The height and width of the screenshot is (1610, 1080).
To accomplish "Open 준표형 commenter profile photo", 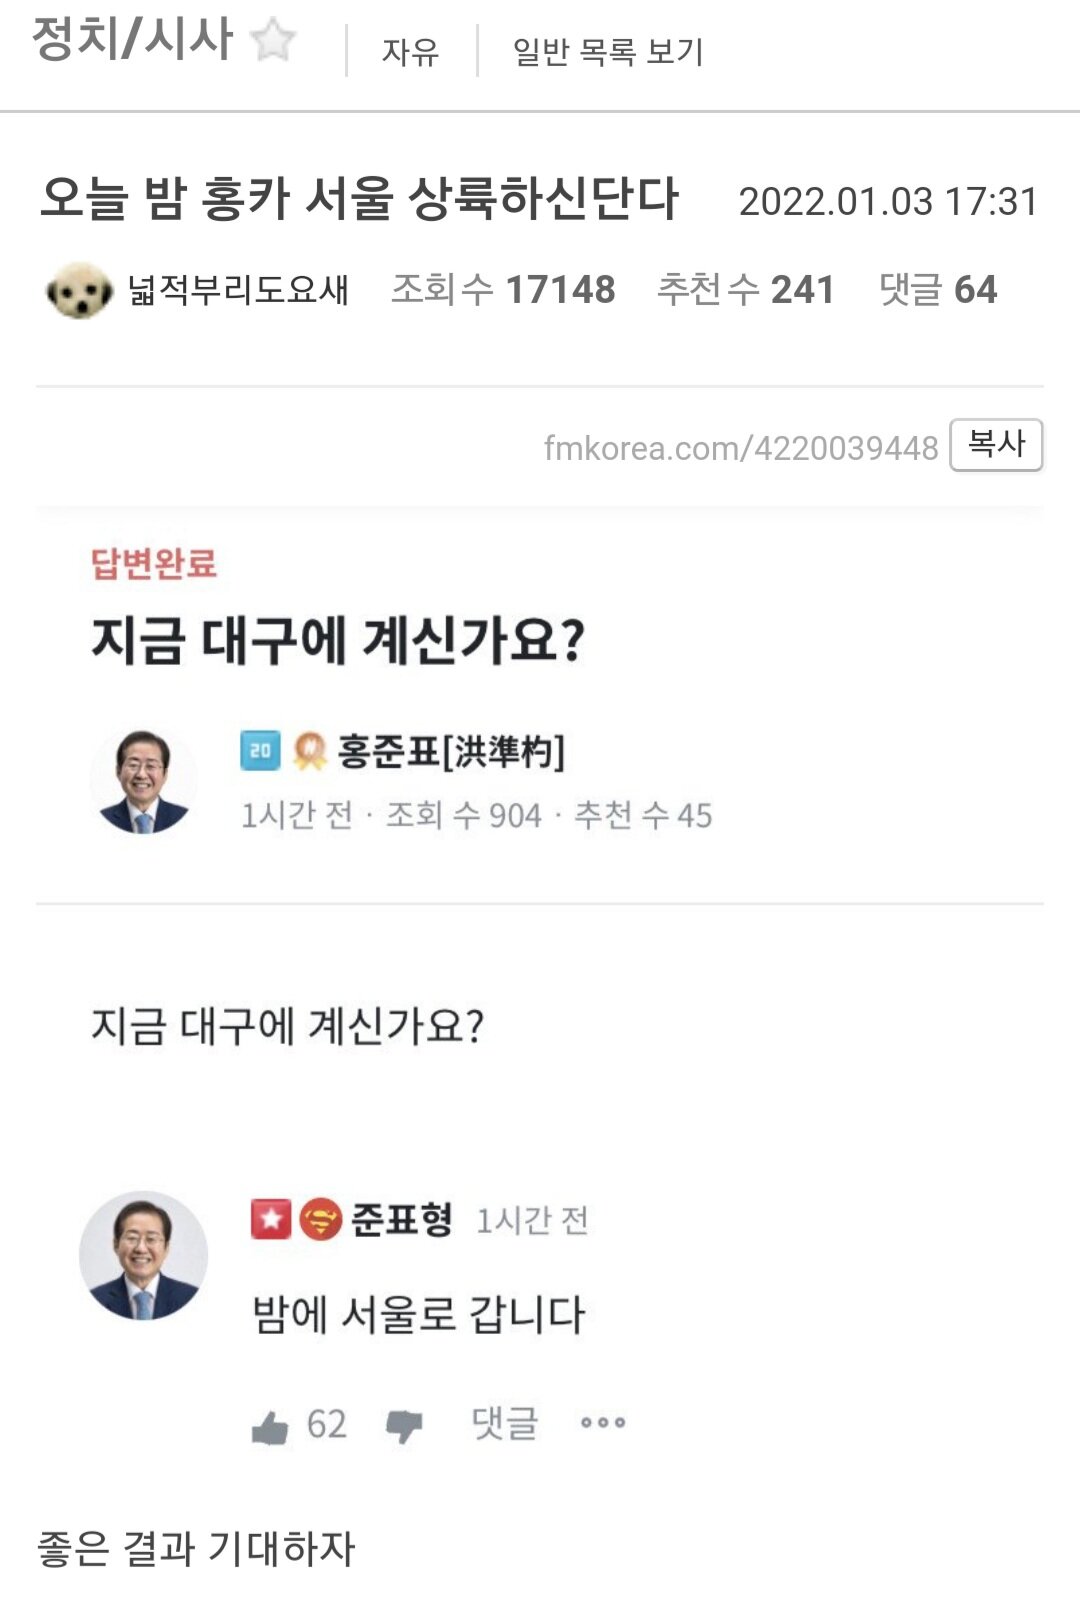I will tap(143, 1256).
